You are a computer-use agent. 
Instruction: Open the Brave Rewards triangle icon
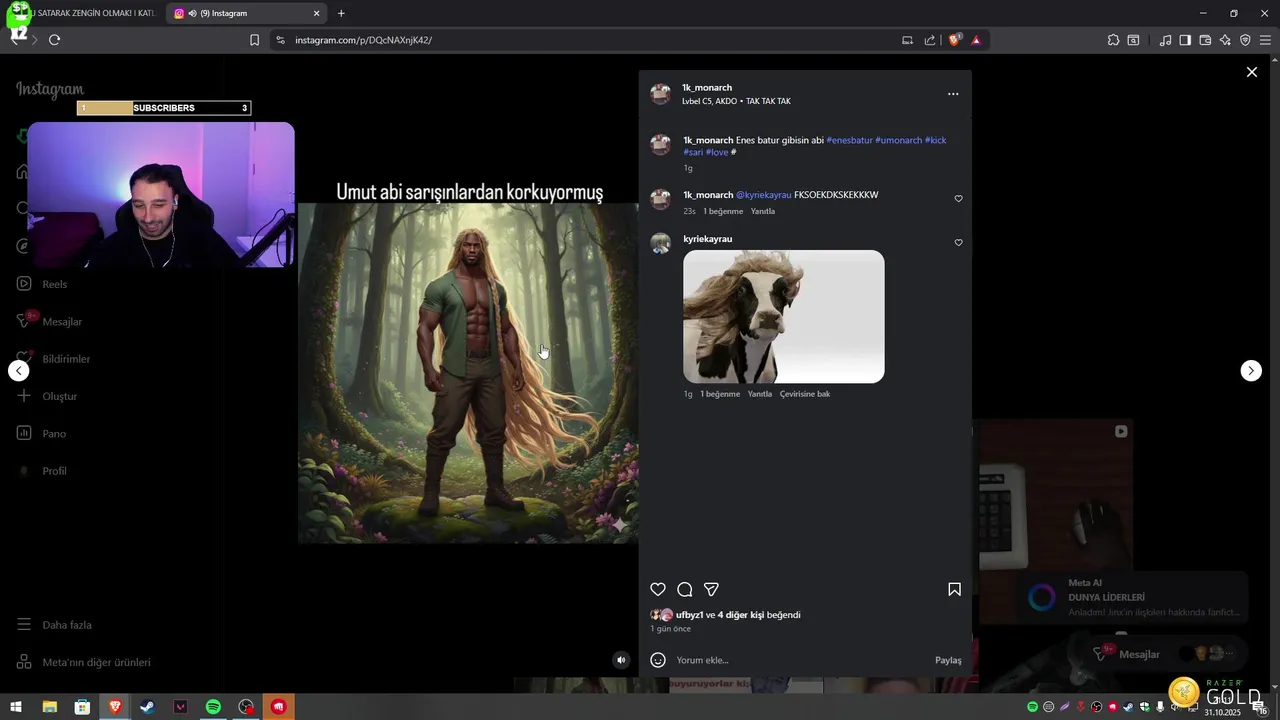[x=976, y=40]
